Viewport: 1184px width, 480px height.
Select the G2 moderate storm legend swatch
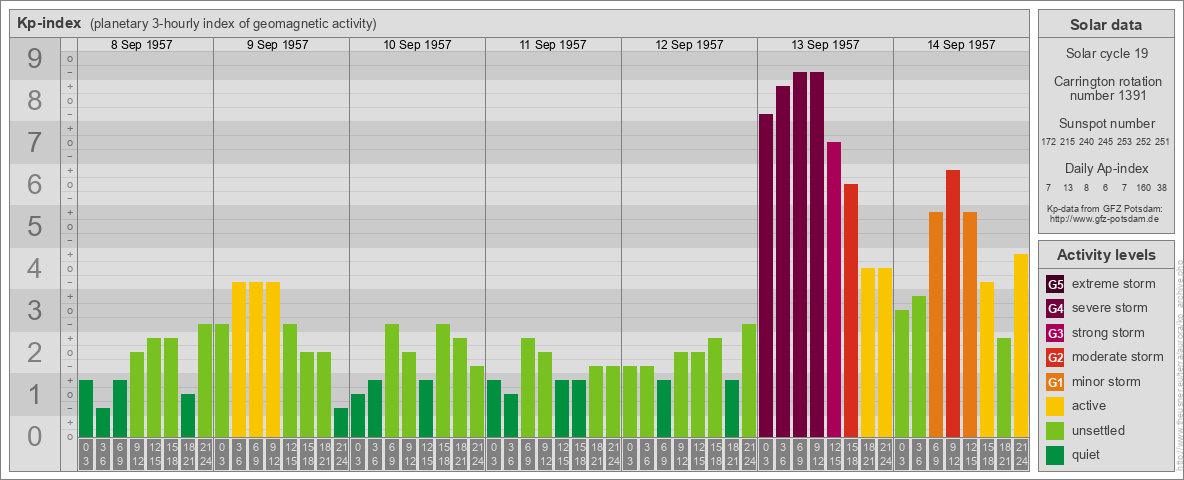(1055, 357)
